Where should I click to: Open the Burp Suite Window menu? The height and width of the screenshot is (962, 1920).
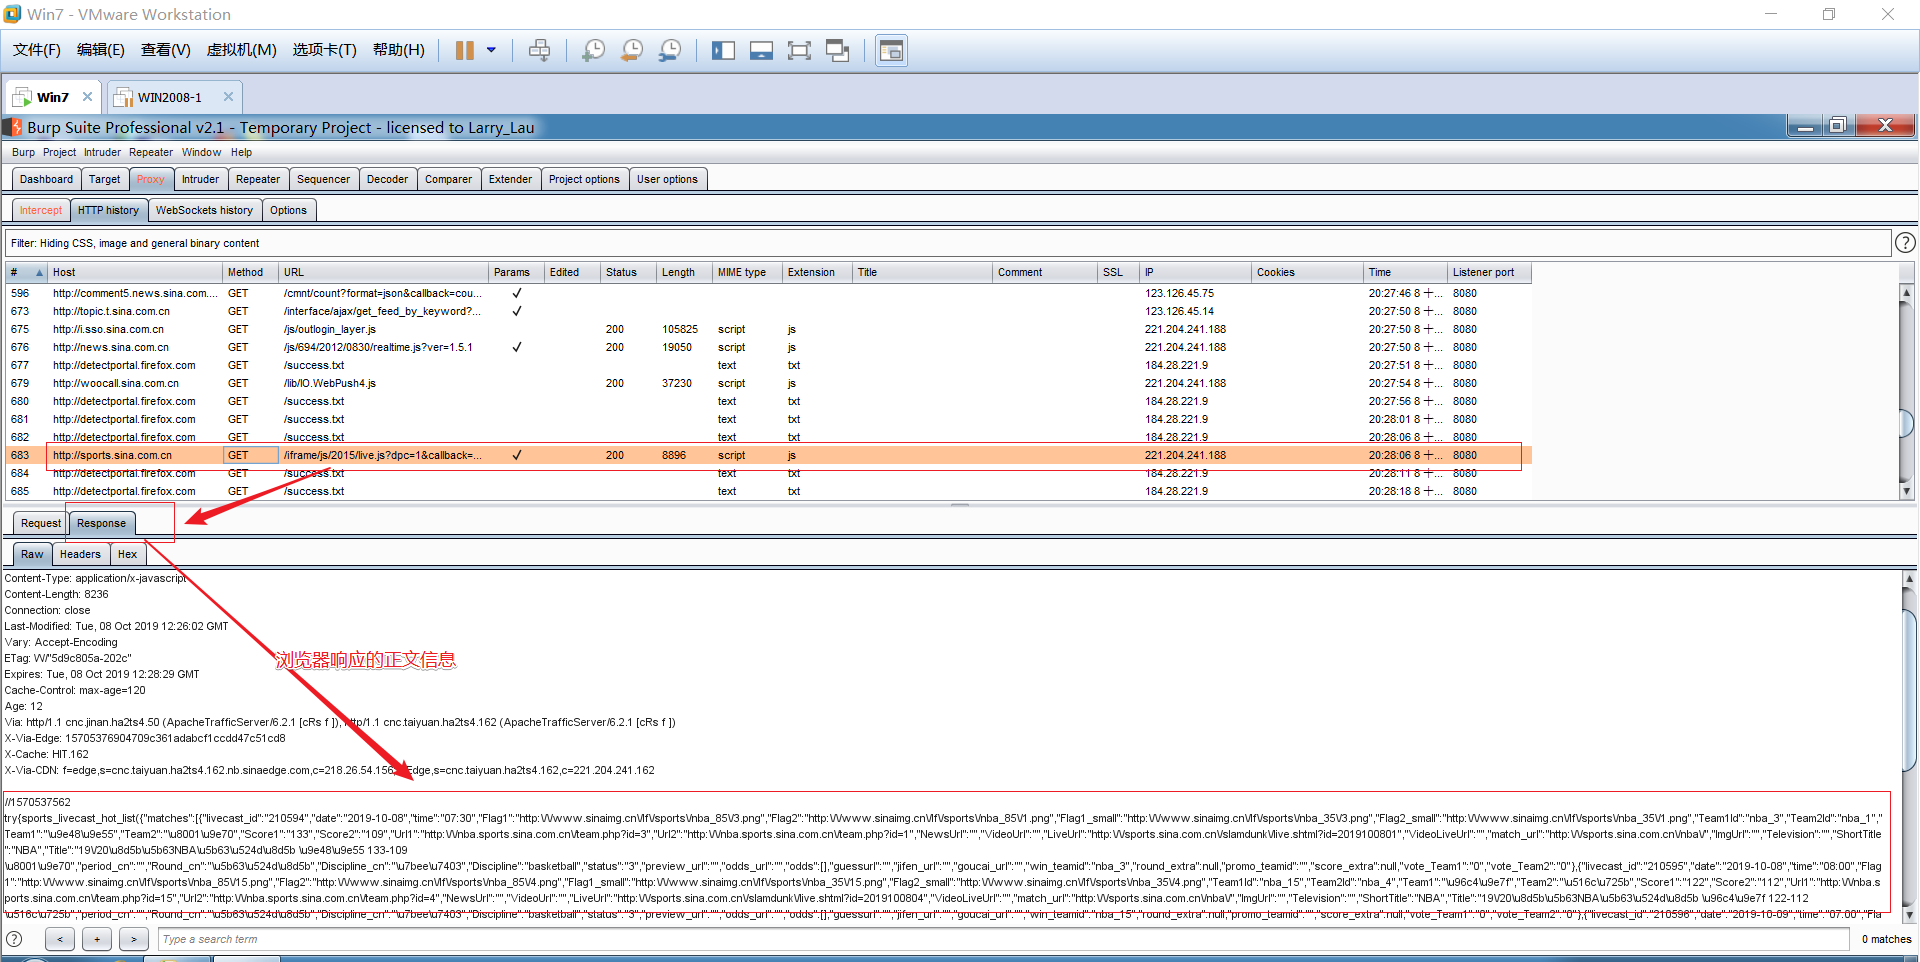click(201, 152)
